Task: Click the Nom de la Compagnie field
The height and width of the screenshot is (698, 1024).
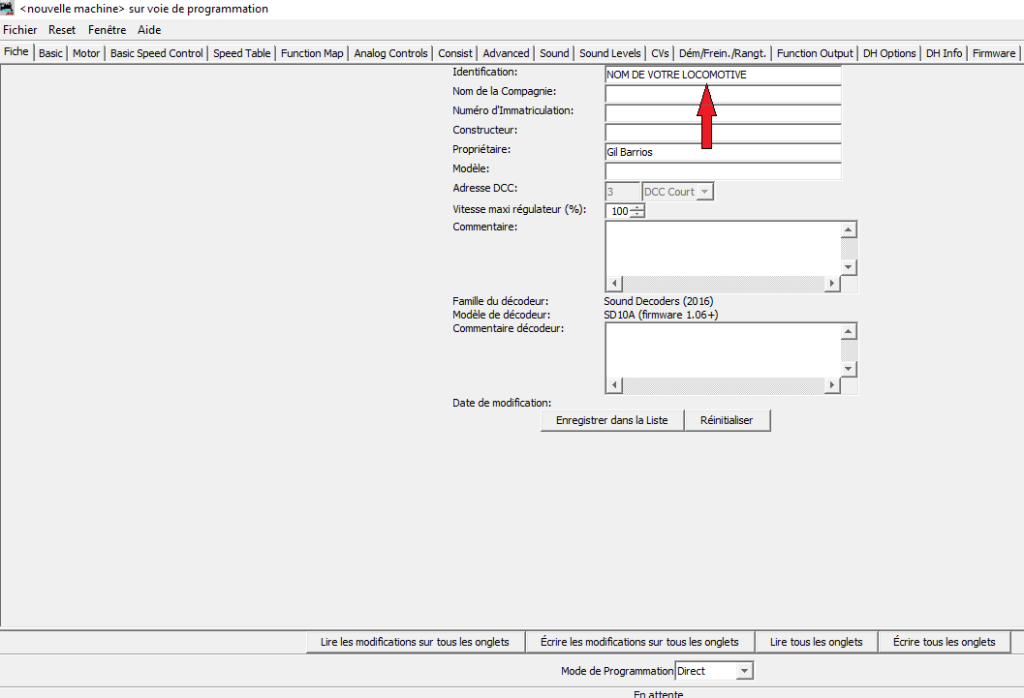Action: click(x=722, y=94)
